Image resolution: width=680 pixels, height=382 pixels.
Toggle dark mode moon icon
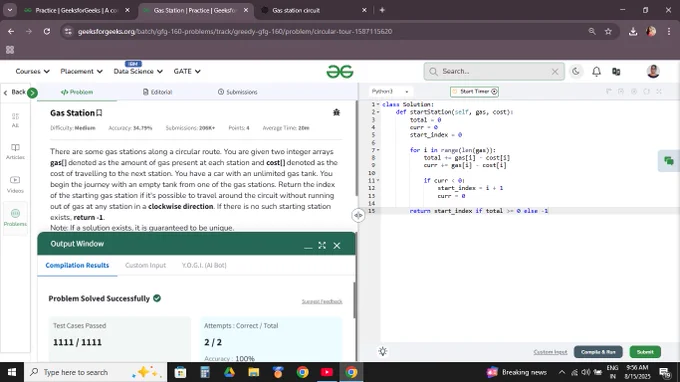click(x=575, y=71)
